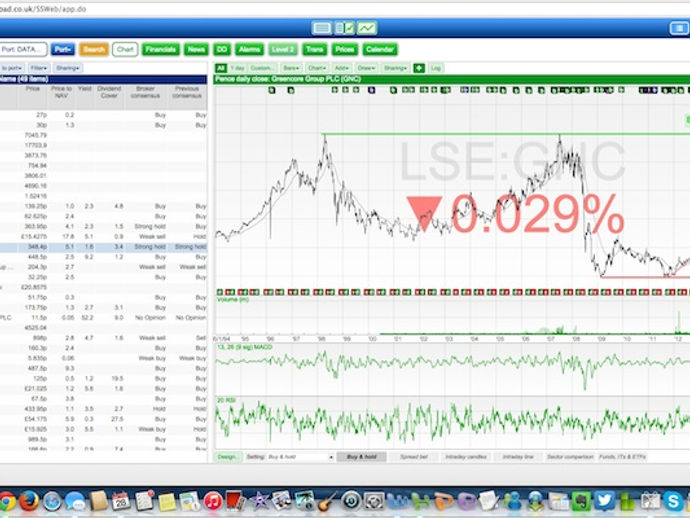Open the Setting Buy & hold combo box
Image resolution: width=690 pixels, height=518 pixels.
pyautogui.click(x=301, y=457)
